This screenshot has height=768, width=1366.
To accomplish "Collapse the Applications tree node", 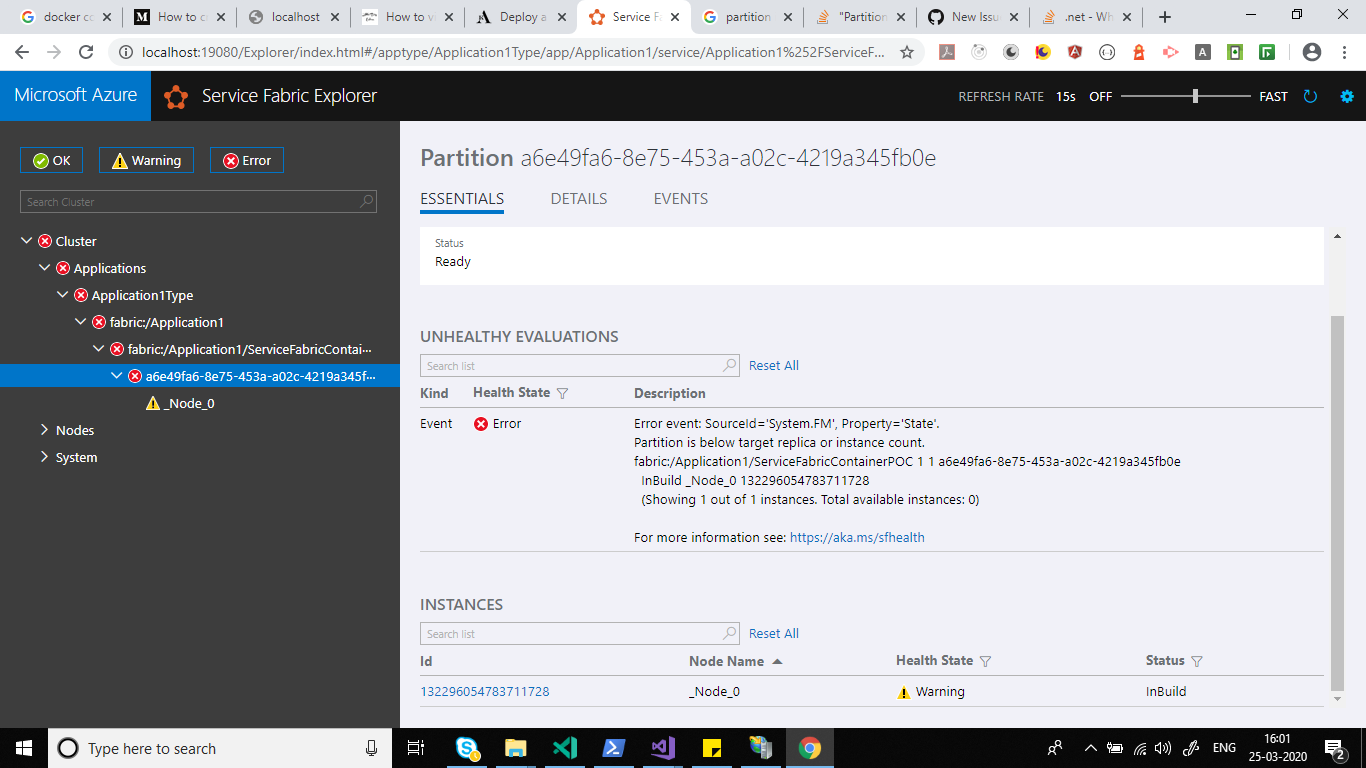I will [44, 267].
